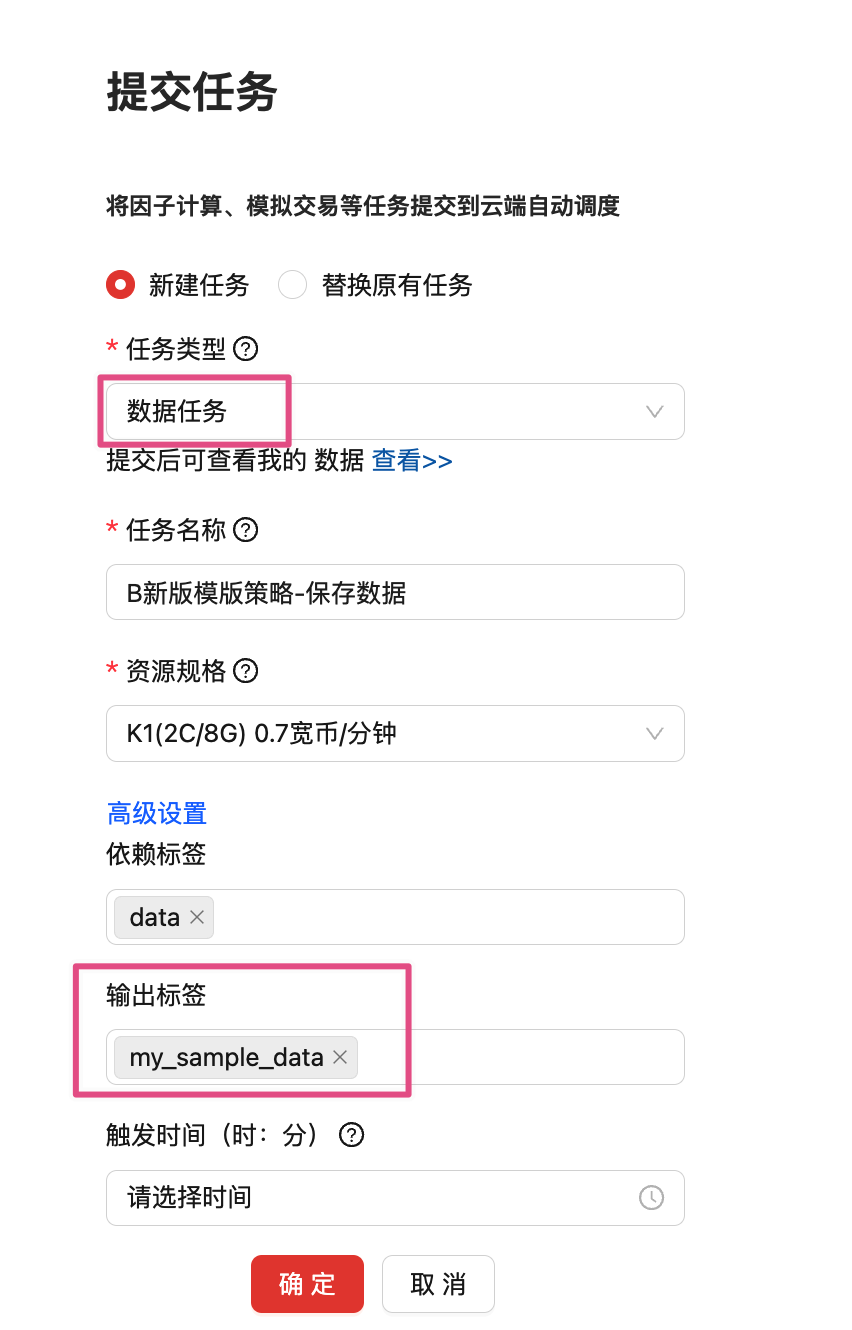The width and height of the screenshot is (852, 1330).
Task: Click the 查看>> link
Action: click(412, 461)
